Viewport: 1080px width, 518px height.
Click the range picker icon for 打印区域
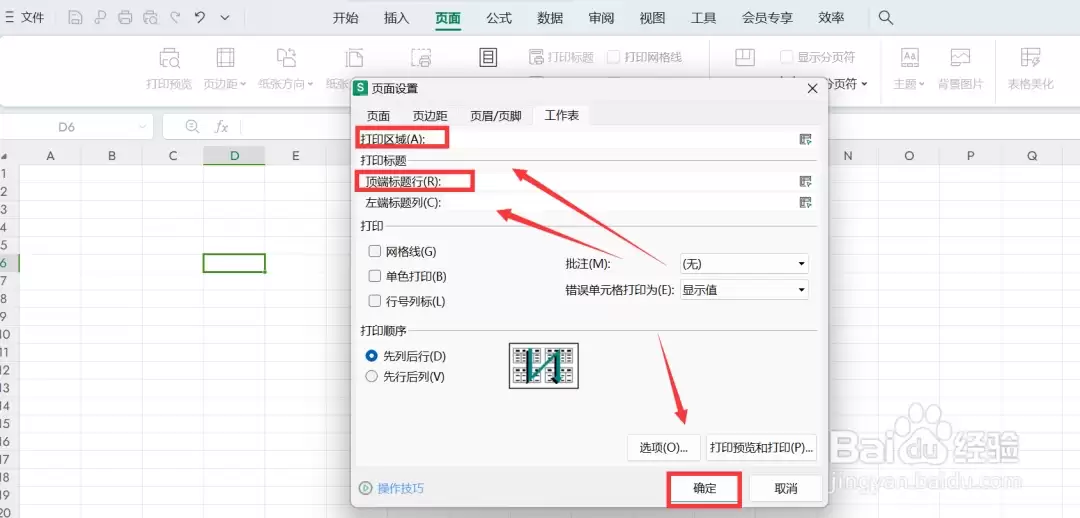coord(805,139)
